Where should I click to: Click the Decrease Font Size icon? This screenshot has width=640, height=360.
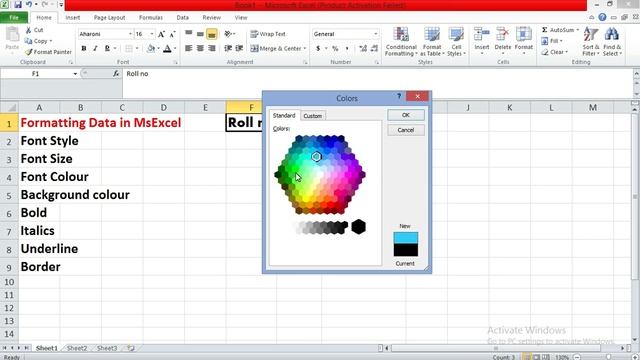click(x=172, y=34)
